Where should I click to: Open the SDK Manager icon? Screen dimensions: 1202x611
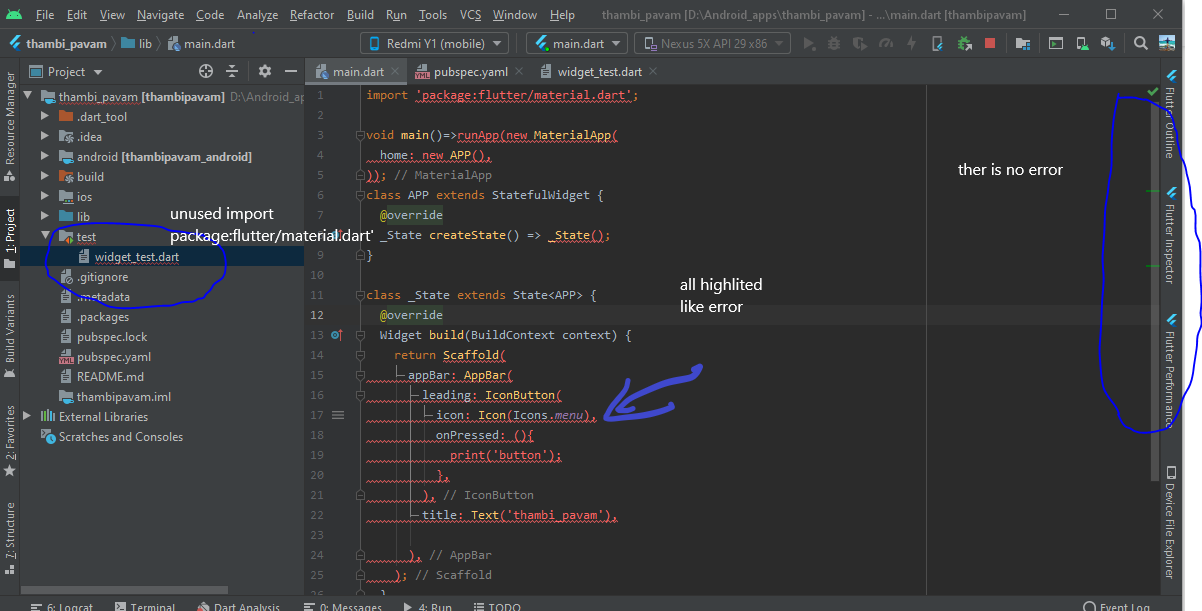tap(1108, 44)
